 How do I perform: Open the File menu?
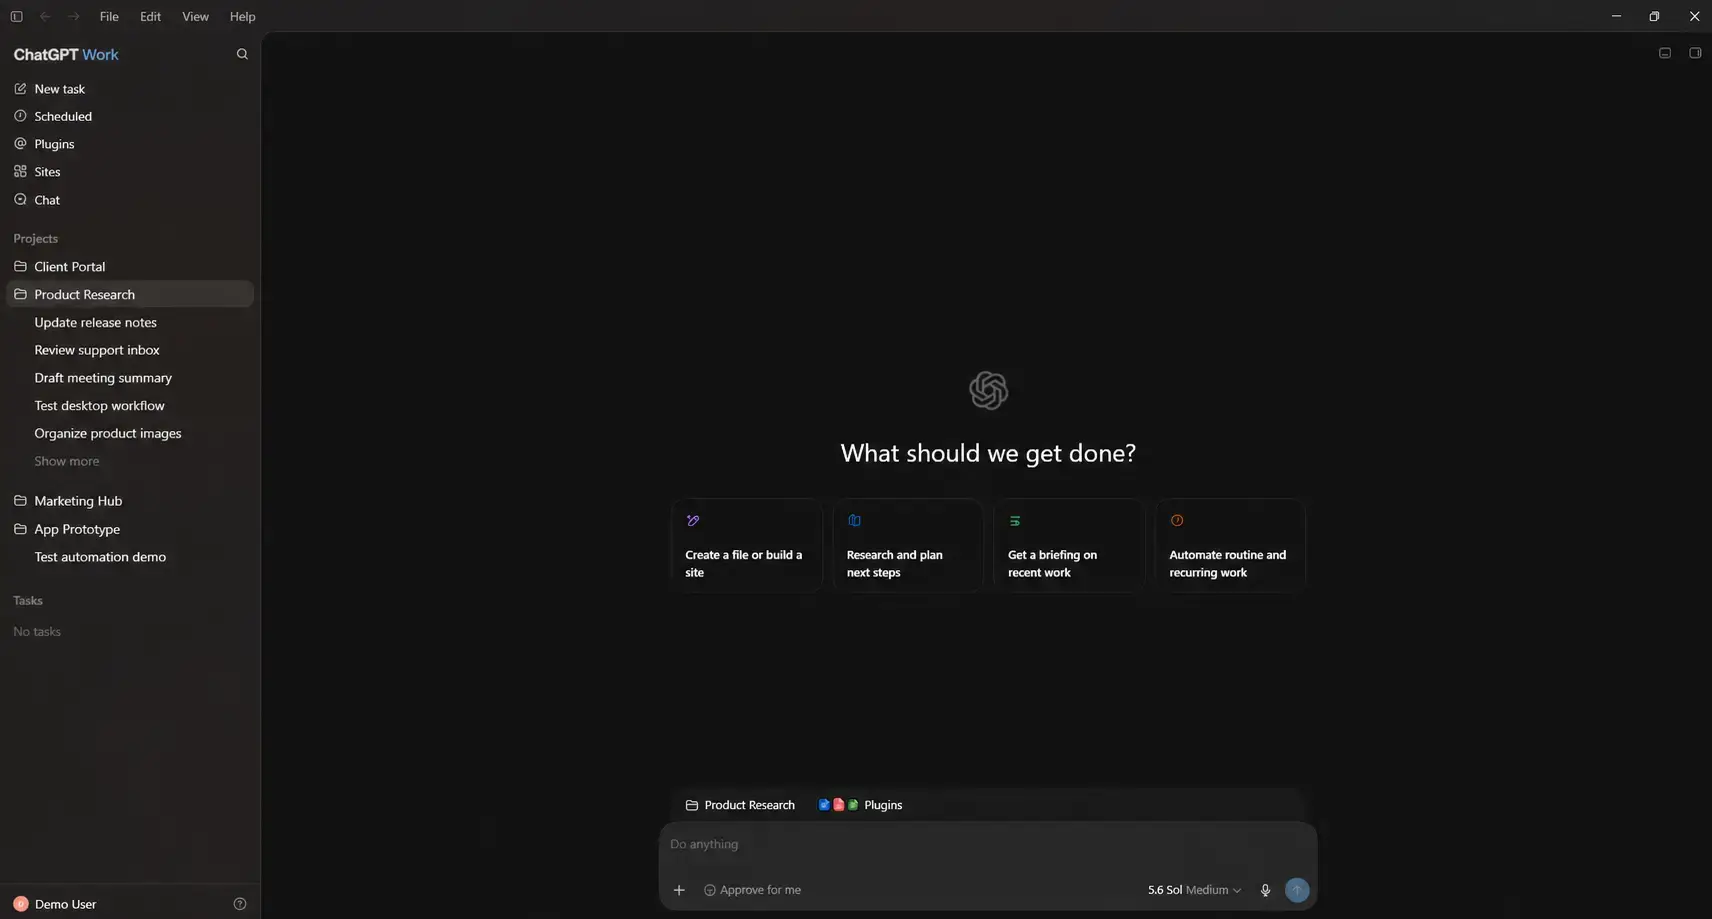tap(109, 16)
